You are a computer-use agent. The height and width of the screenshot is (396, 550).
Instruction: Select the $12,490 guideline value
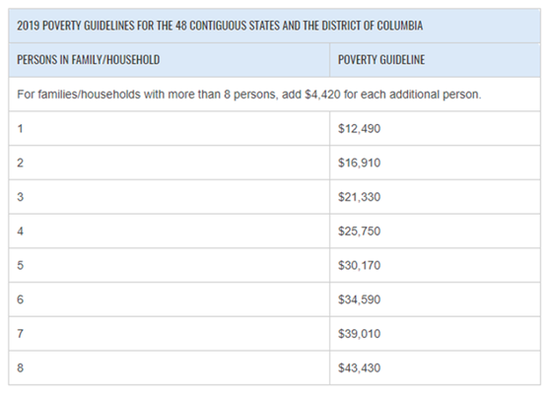pyautogui.click(x=359, y=129)
